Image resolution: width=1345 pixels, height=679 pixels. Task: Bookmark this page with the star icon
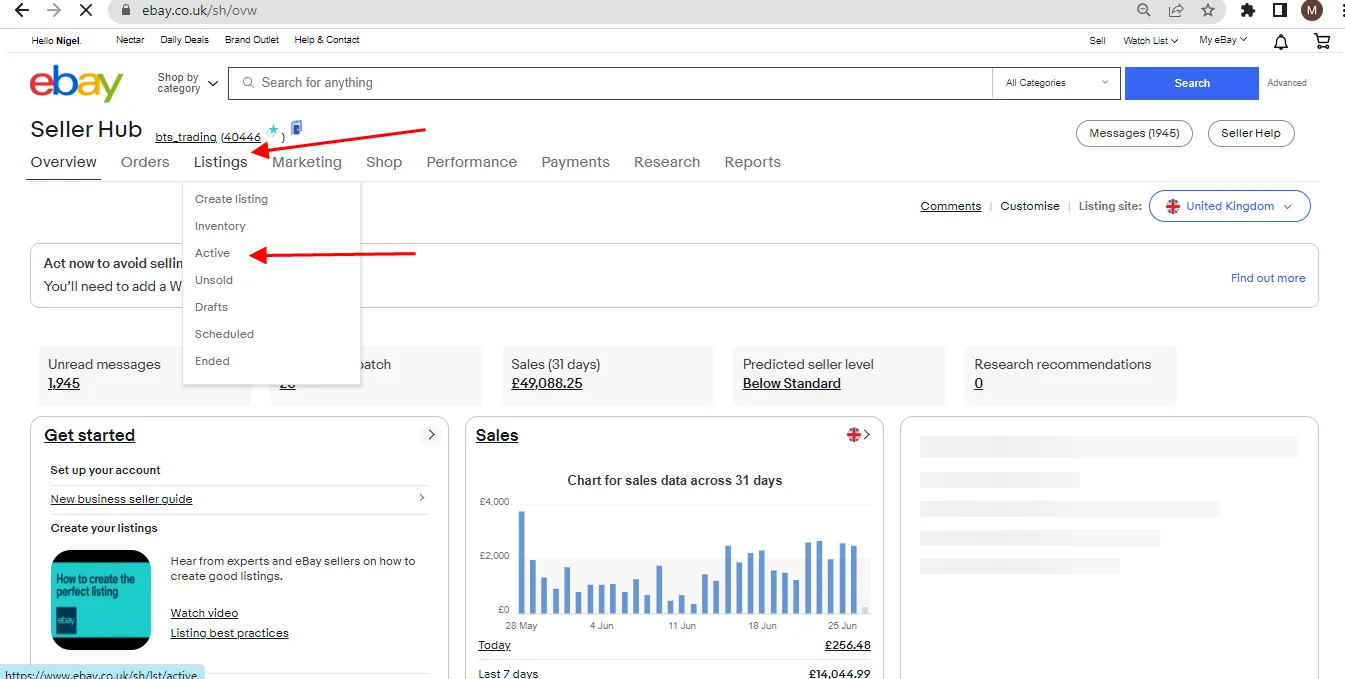pyautogui.click(x=1208, y=10)
